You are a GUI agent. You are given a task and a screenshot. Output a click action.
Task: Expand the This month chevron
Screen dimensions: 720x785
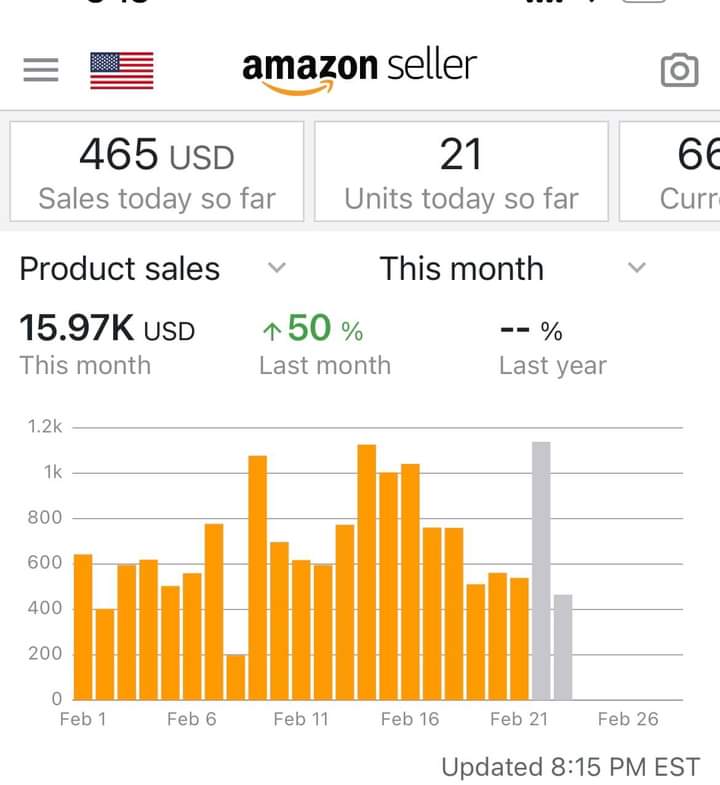coord(637,267)
